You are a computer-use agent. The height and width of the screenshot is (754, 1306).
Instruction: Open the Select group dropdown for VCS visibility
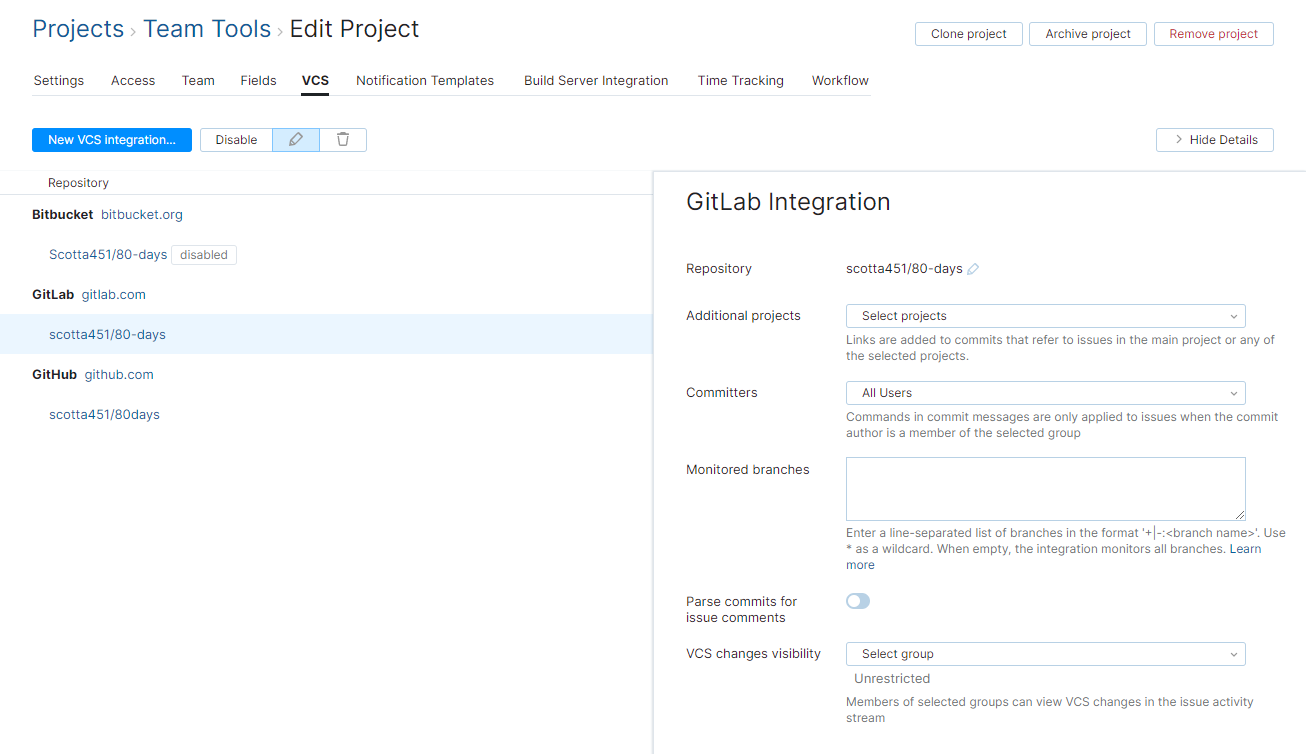click(x=1044, y=653)
